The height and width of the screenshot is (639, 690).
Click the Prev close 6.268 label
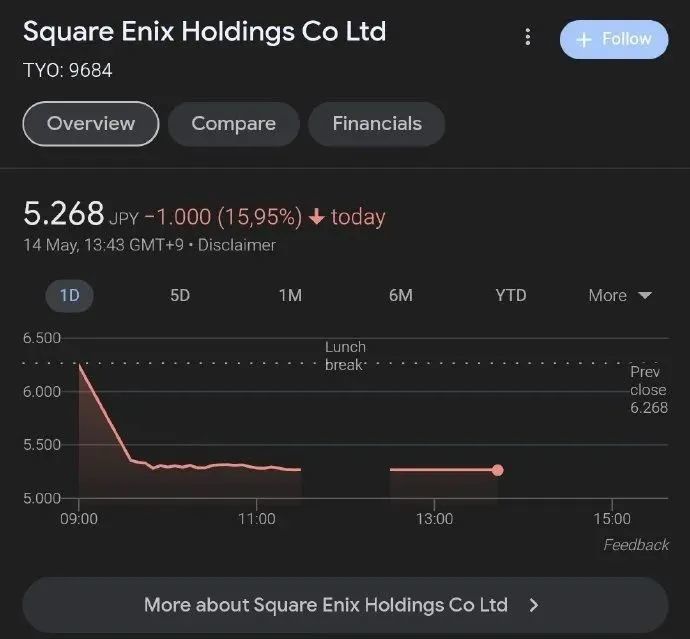(648, 390)
